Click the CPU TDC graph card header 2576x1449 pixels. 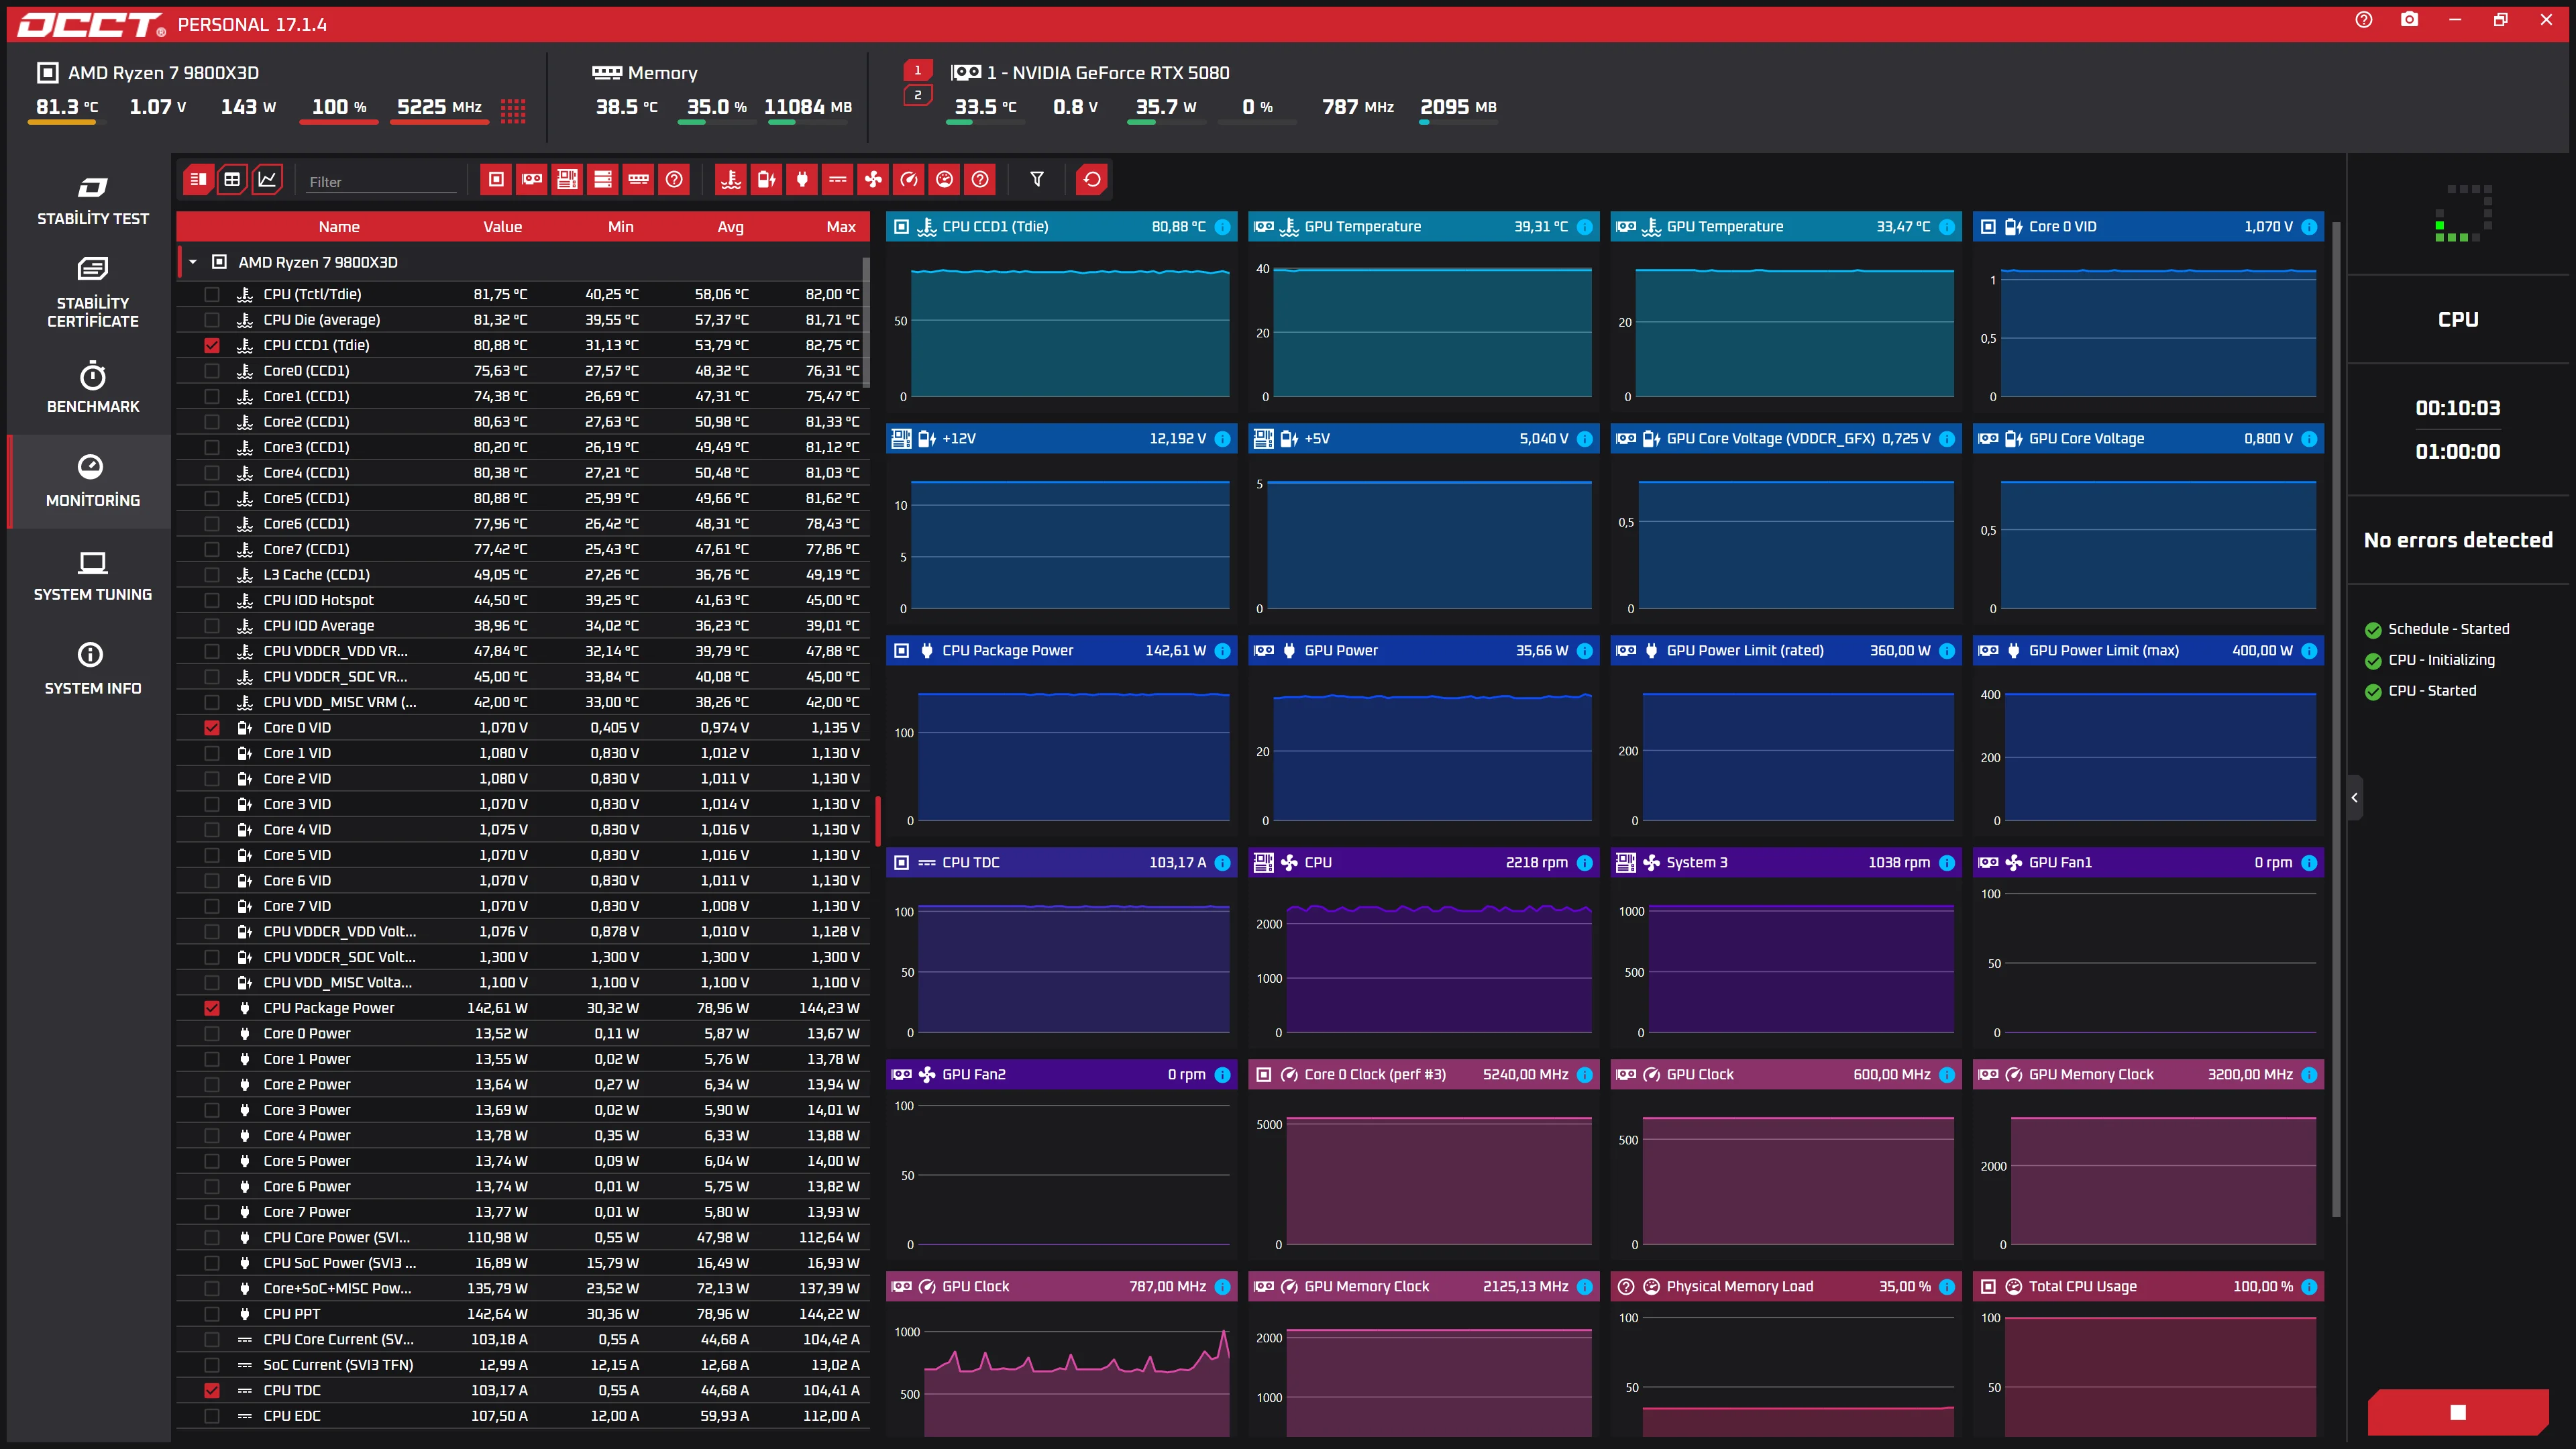click(x=1062, y=863)
